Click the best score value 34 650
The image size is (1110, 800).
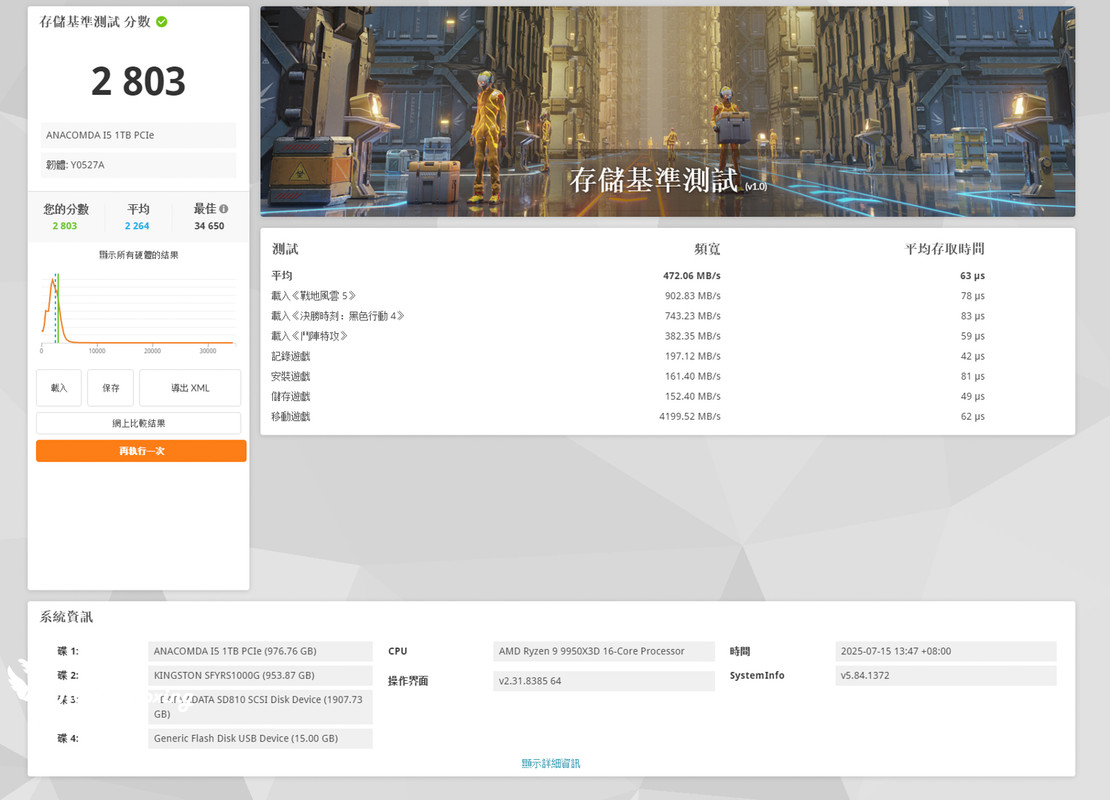pyautogui.click(x=209, y=226)
